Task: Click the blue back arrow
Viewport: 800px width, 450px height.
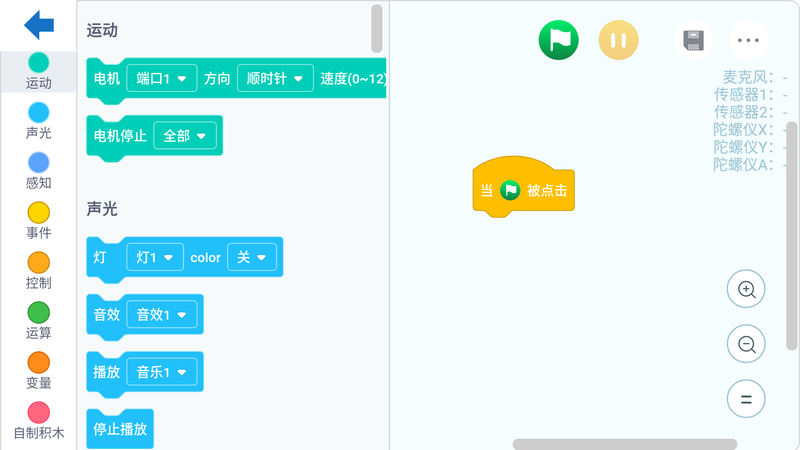Action: click(x=39, y=24)
